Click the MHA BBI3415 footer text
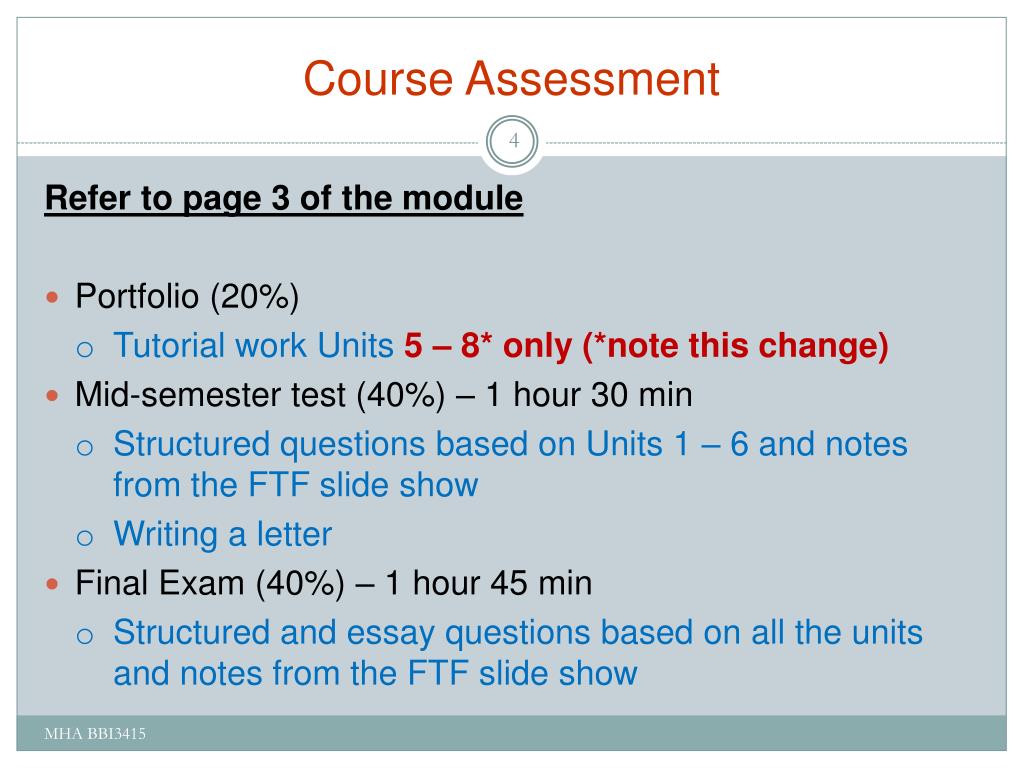Viewport: 1024px width, 768px height. click(95, 734)
